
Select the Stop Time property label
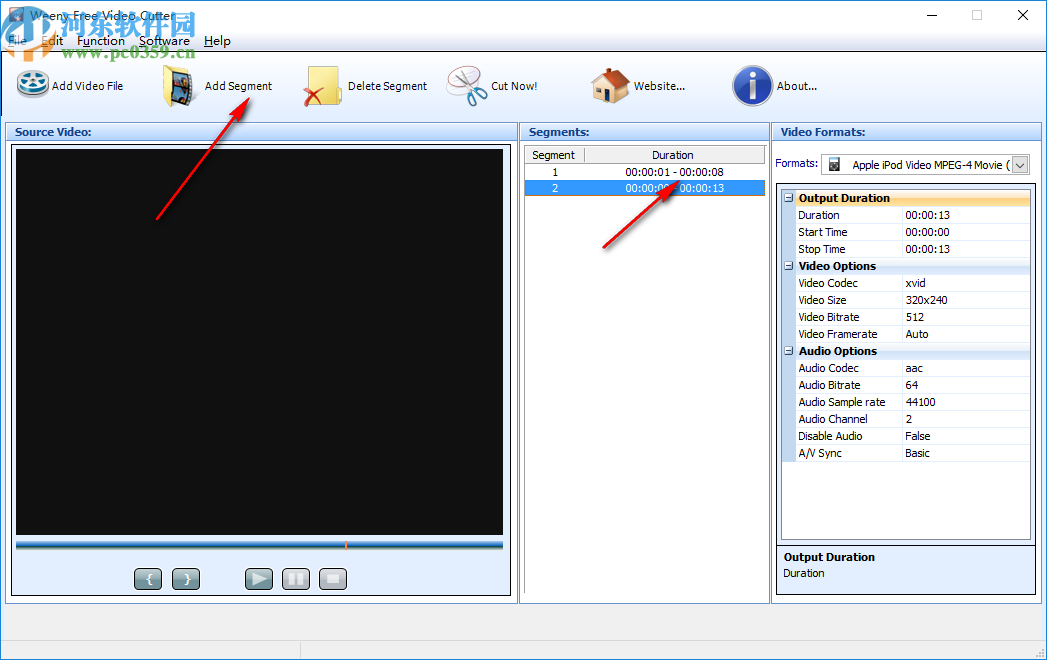(822, 249)
